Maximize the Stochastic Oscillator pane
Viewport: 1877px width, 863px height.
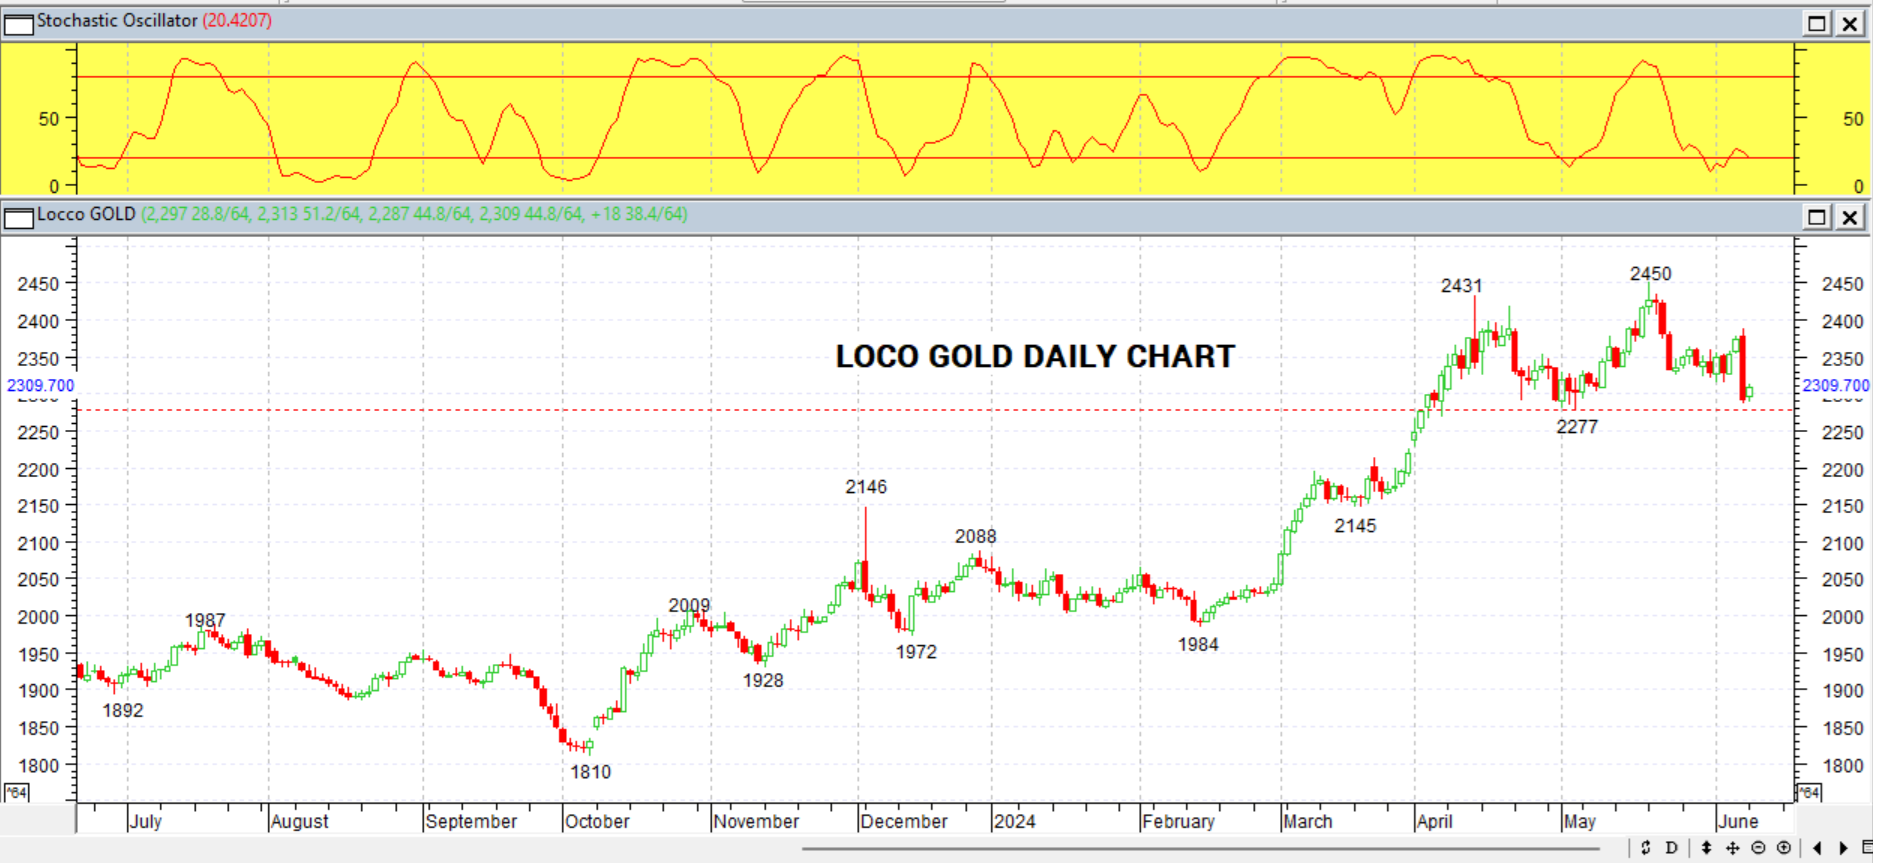pyautogui.click(x=1817, y=23)
